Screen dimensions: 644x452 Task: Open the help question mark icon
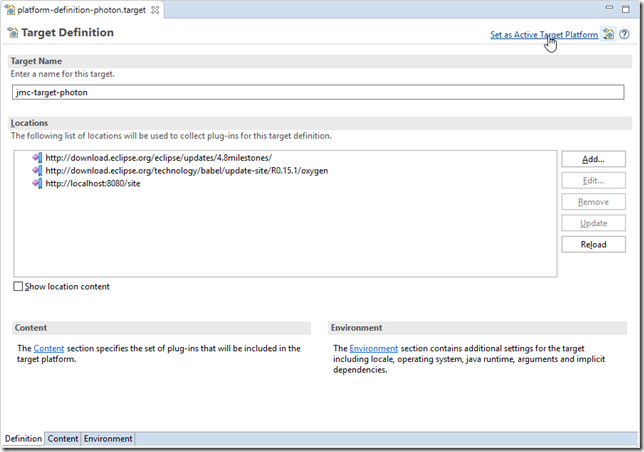click(624, 34)
